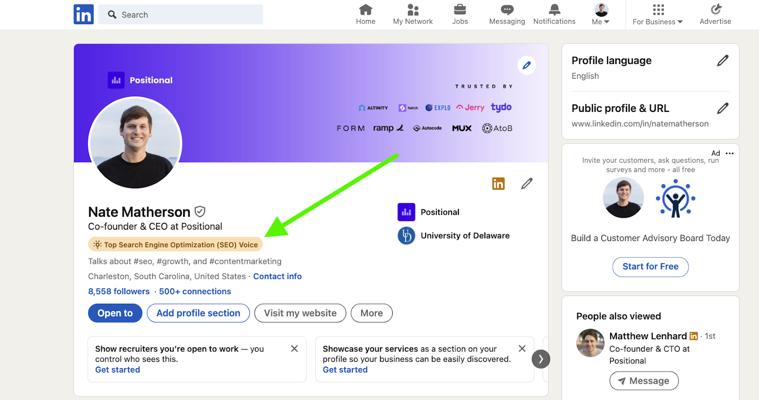759x400 pixels.
Task: Expand the Me account dropdown
Action: [601, 15]
